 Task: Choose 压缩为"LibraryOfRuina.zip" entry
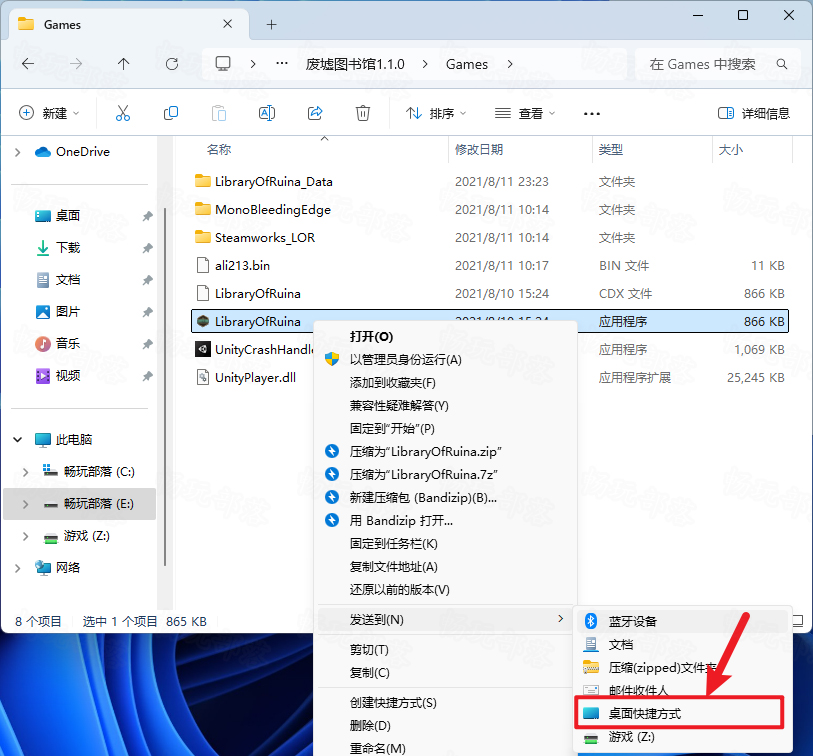click(445, 451)
